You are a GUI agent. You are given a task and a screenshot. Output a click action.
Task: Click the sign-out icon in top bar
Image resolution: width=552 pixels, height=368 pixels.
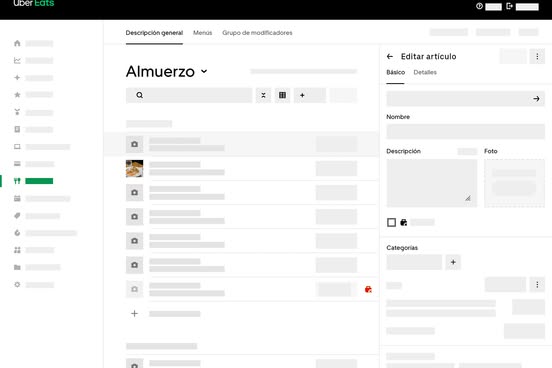(509, 6)
